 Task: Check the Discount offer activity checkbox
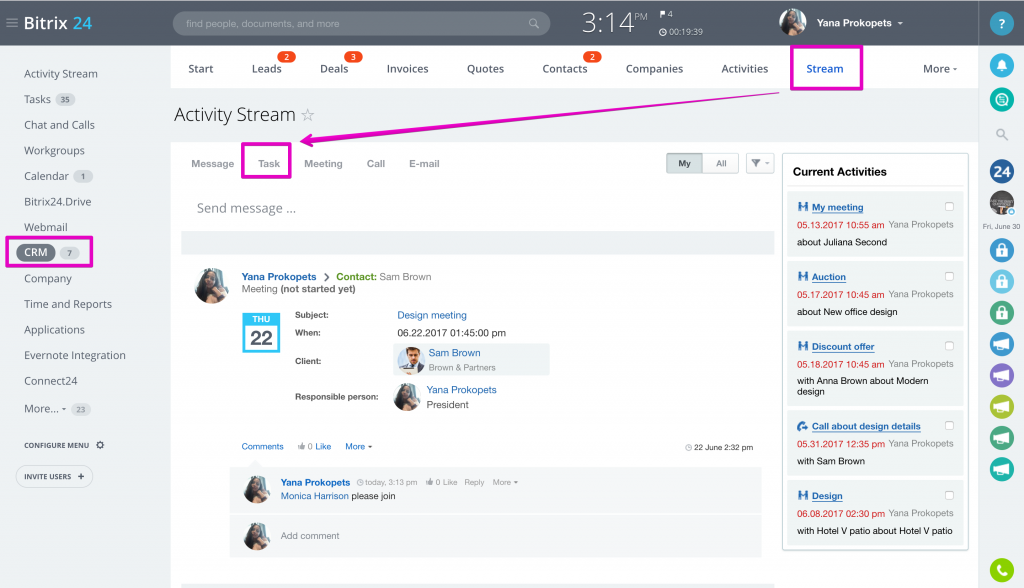949,346
